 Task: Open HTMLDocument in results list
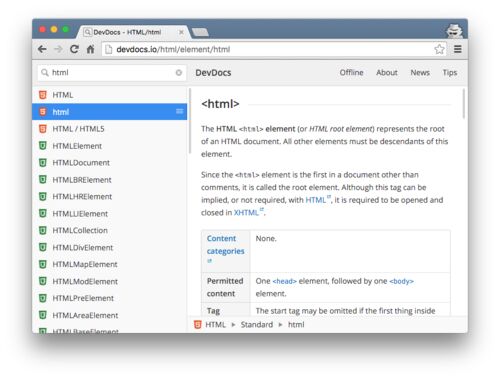pyautogui.click(x=109, y=163)
